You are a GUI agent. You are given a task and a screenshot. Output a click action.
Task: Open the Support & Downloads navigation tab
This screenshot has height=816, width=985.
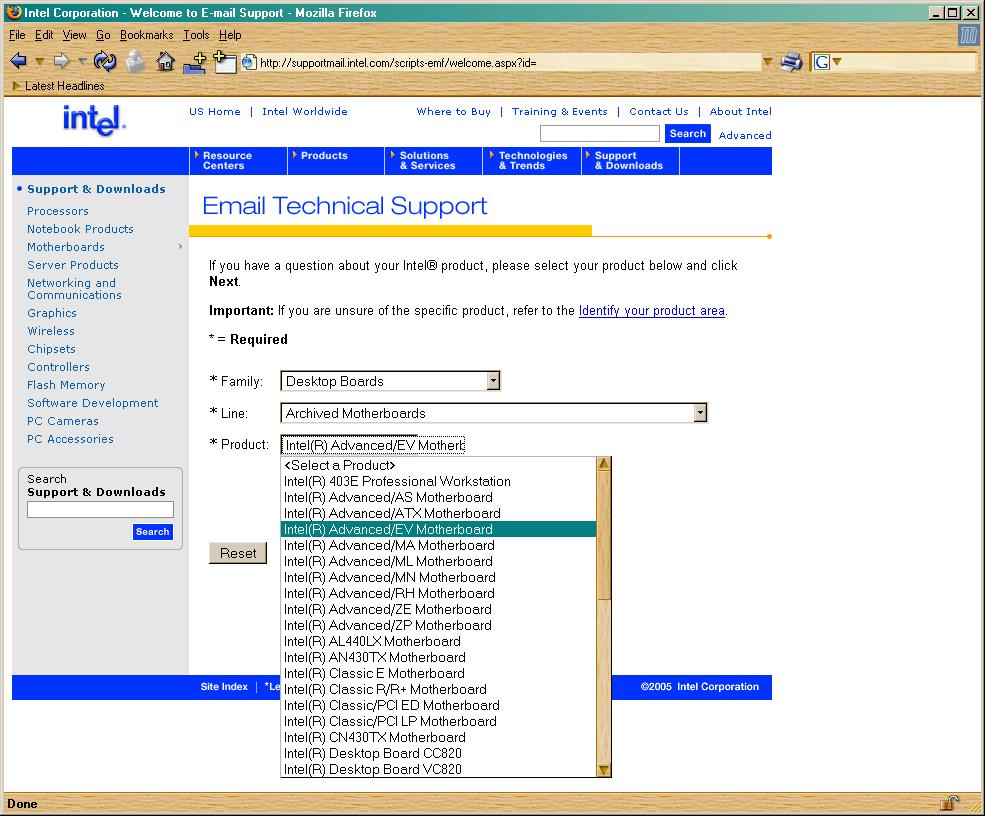[x=630, y=161]
